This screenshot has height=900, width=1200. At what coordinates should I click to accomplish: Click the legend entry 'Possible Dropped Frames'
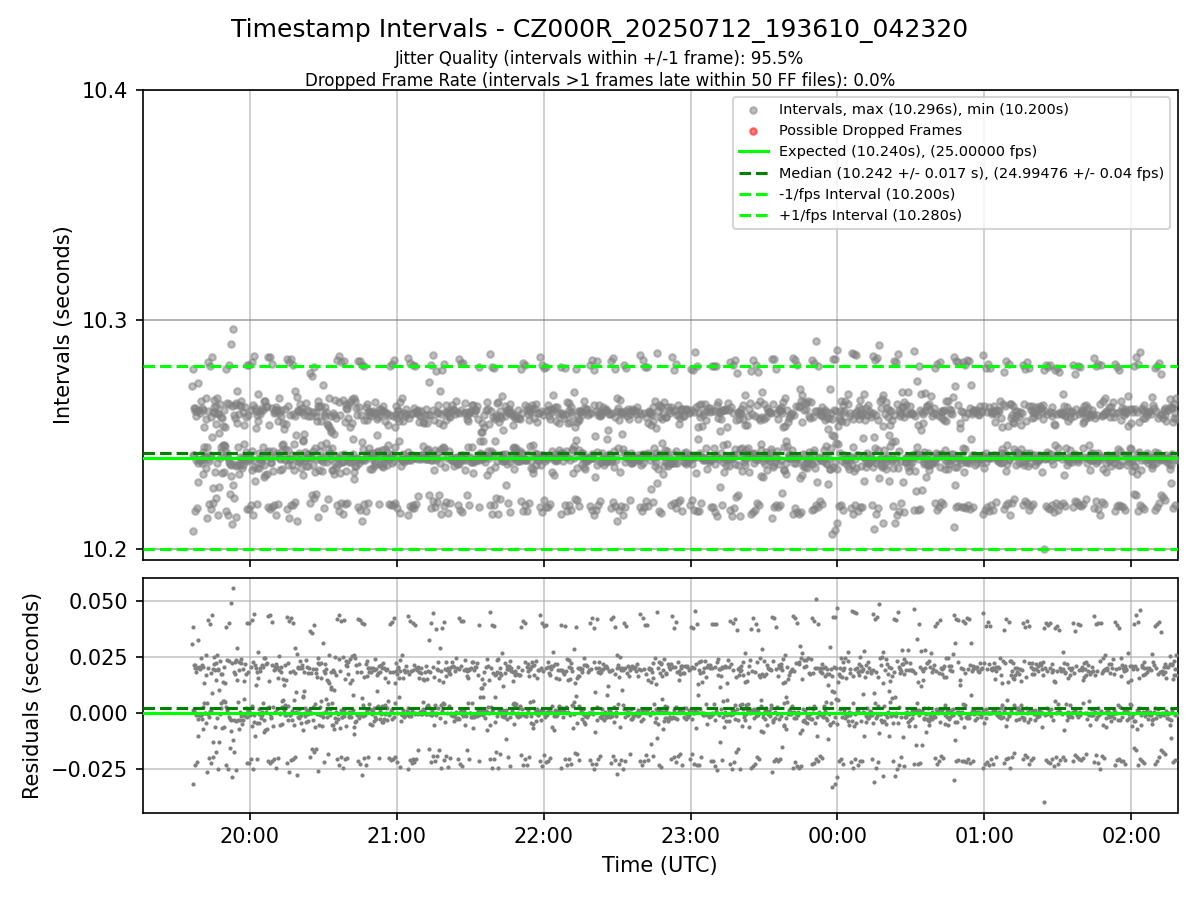[x=870, y=130]
